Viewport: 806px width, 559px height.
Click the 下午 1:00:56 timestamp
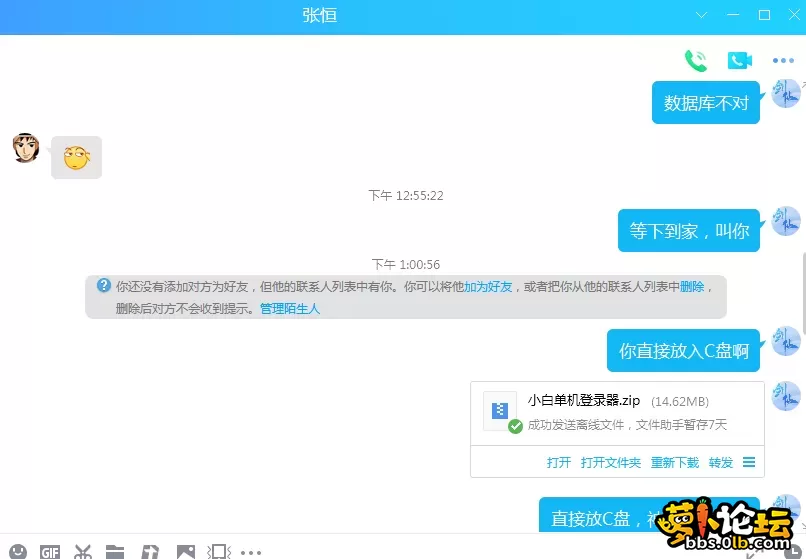coord(406,264)
